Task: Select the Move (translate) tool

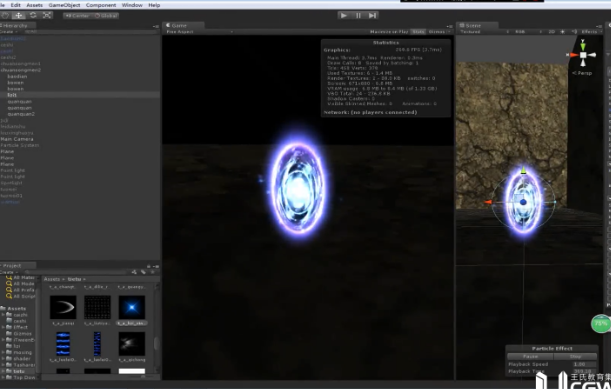Action: (18, 15)
